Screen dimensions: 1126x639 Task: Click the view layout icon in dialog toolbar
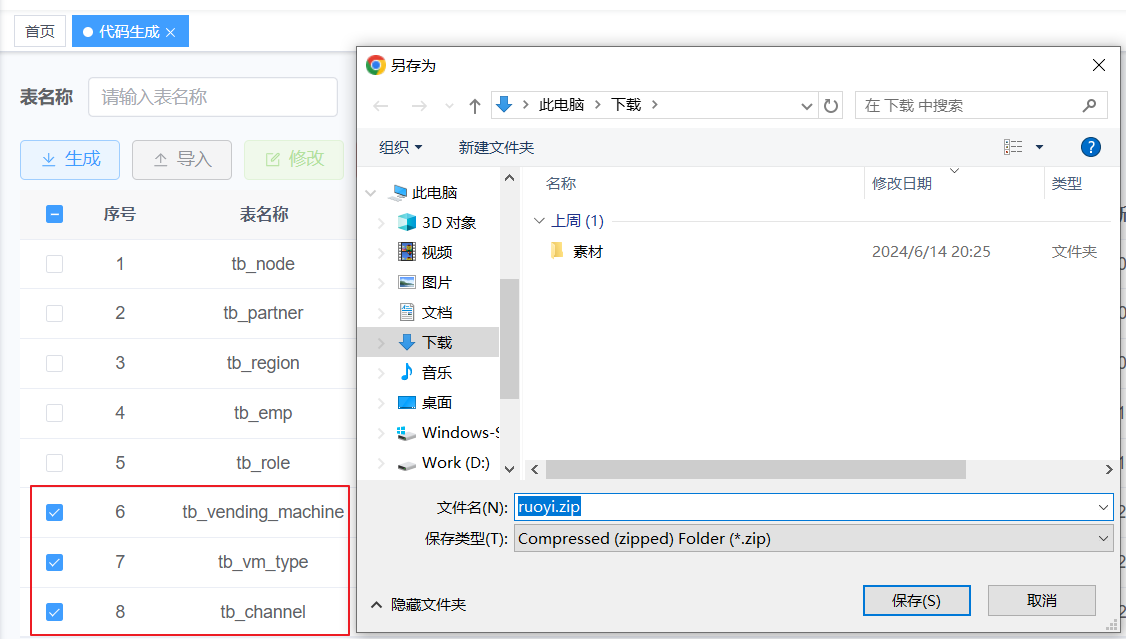coord(1013,147)
